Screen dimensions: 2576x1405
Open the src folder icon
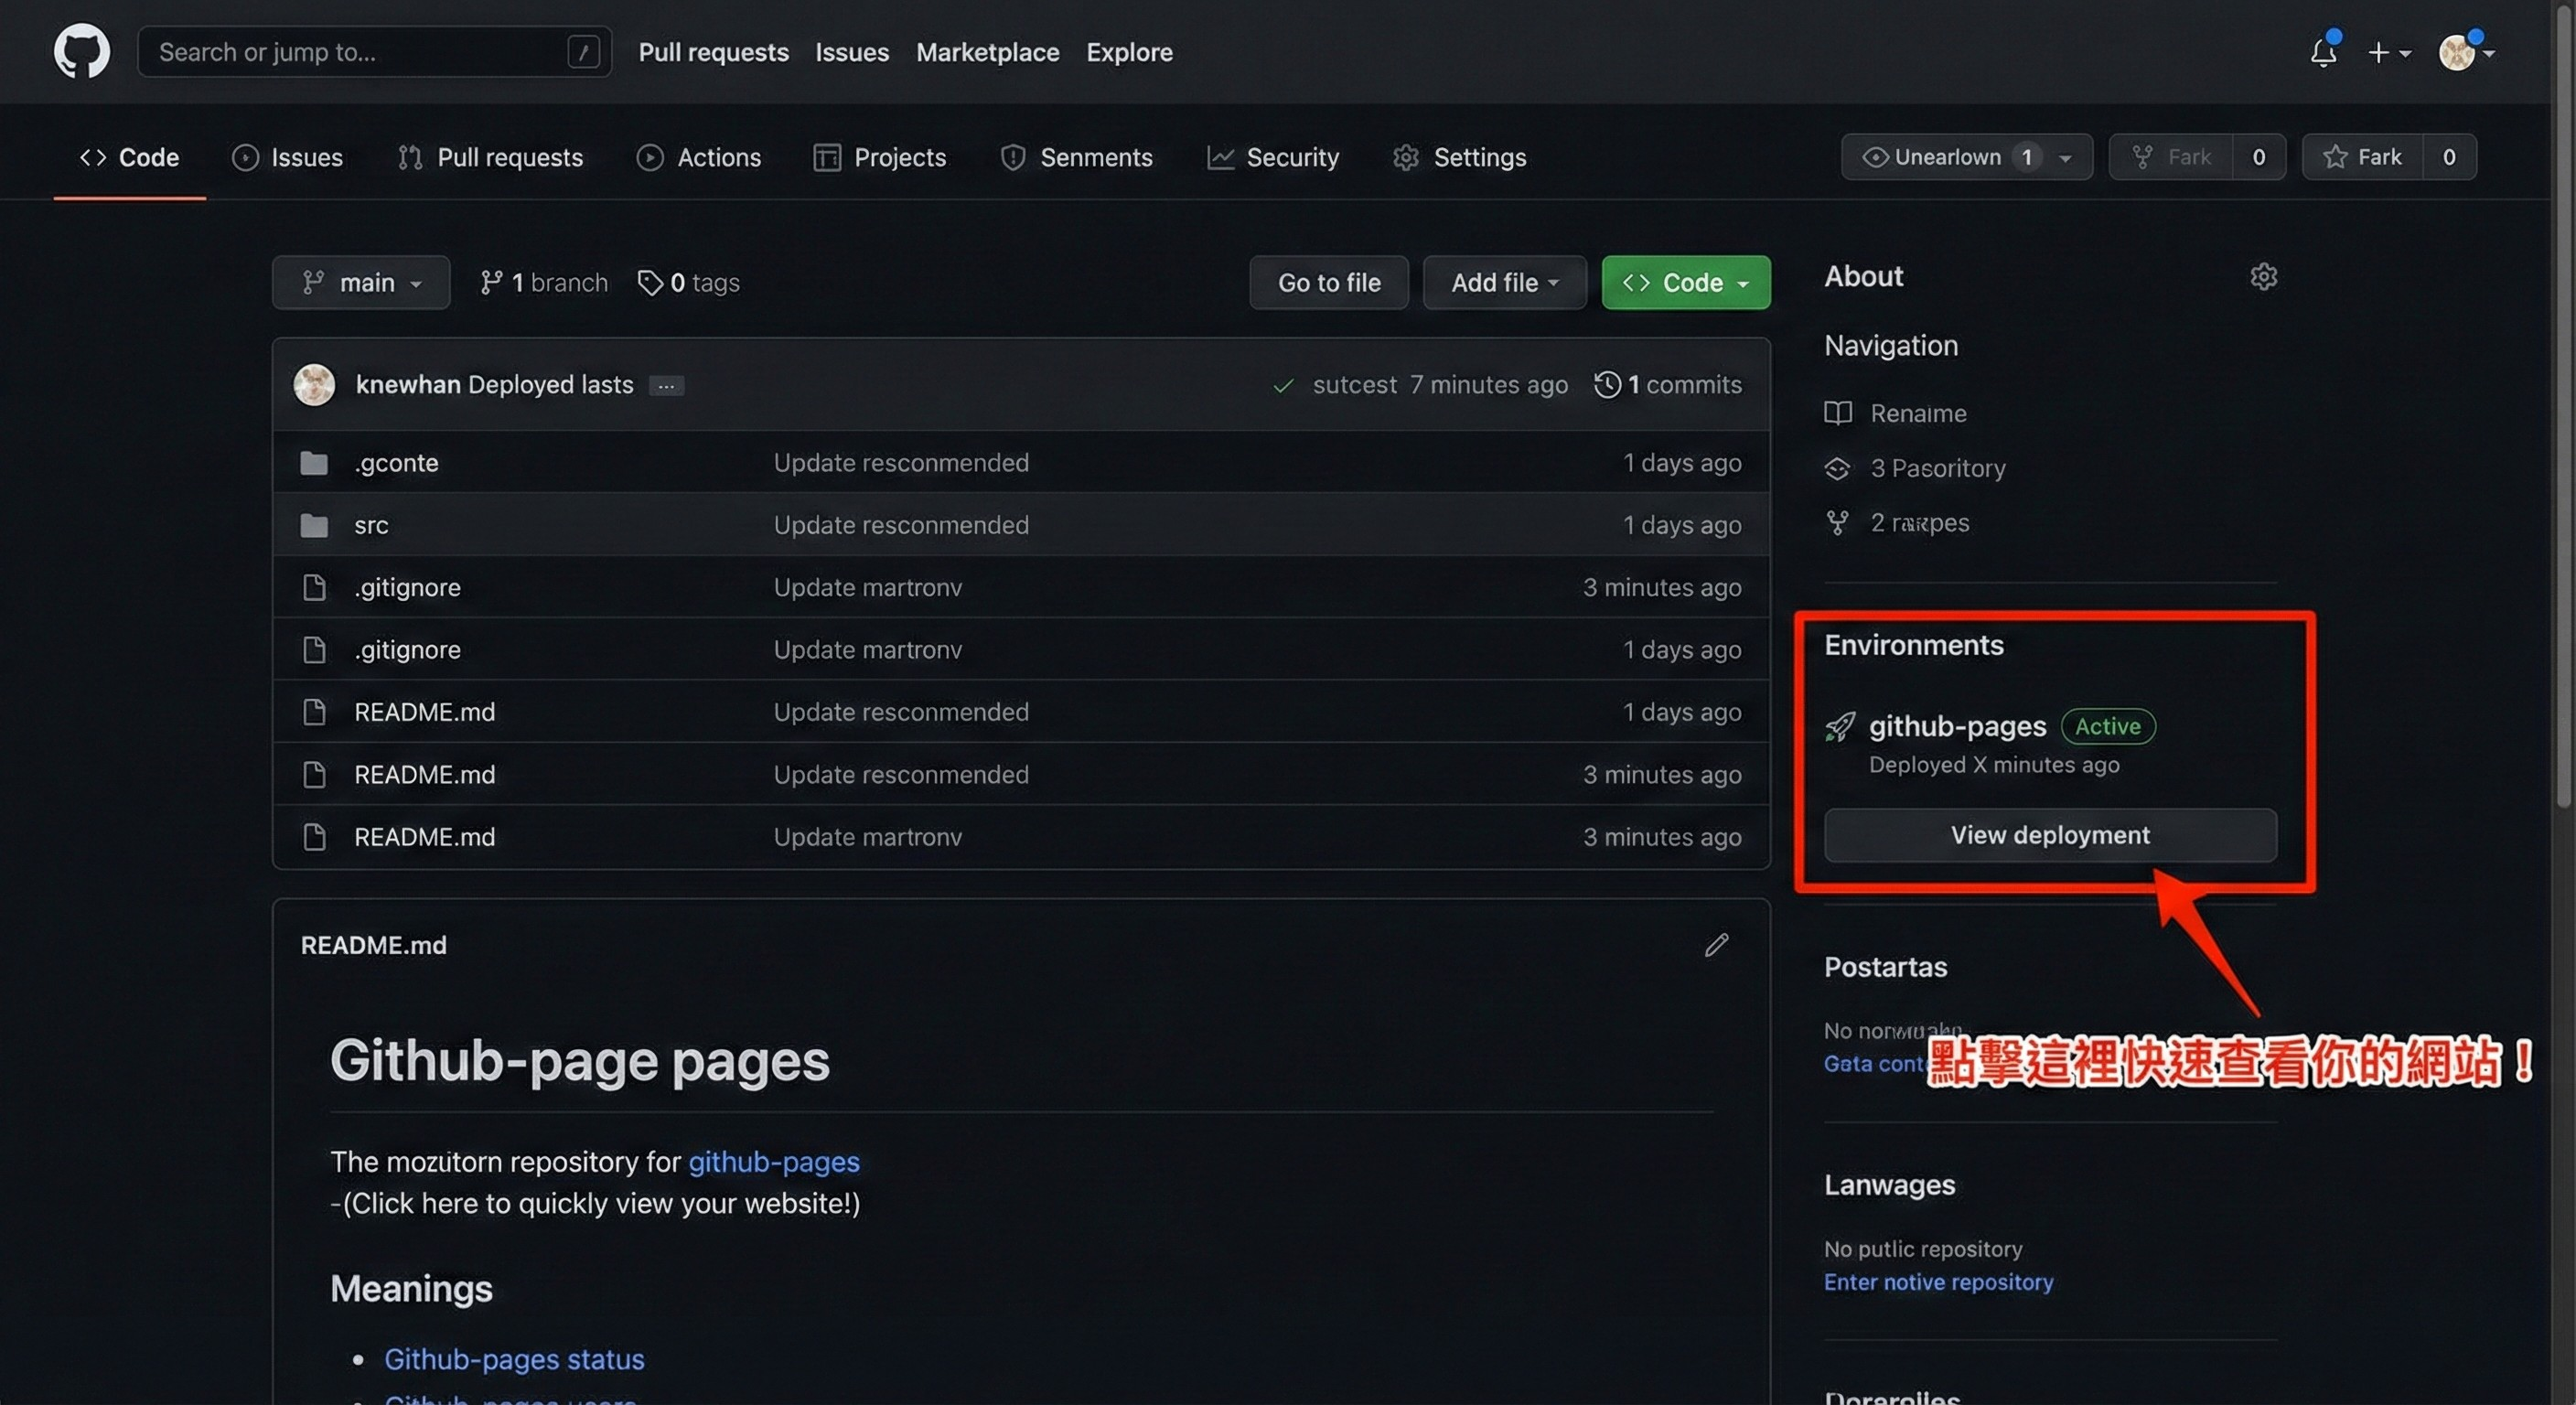coord(314,525)
